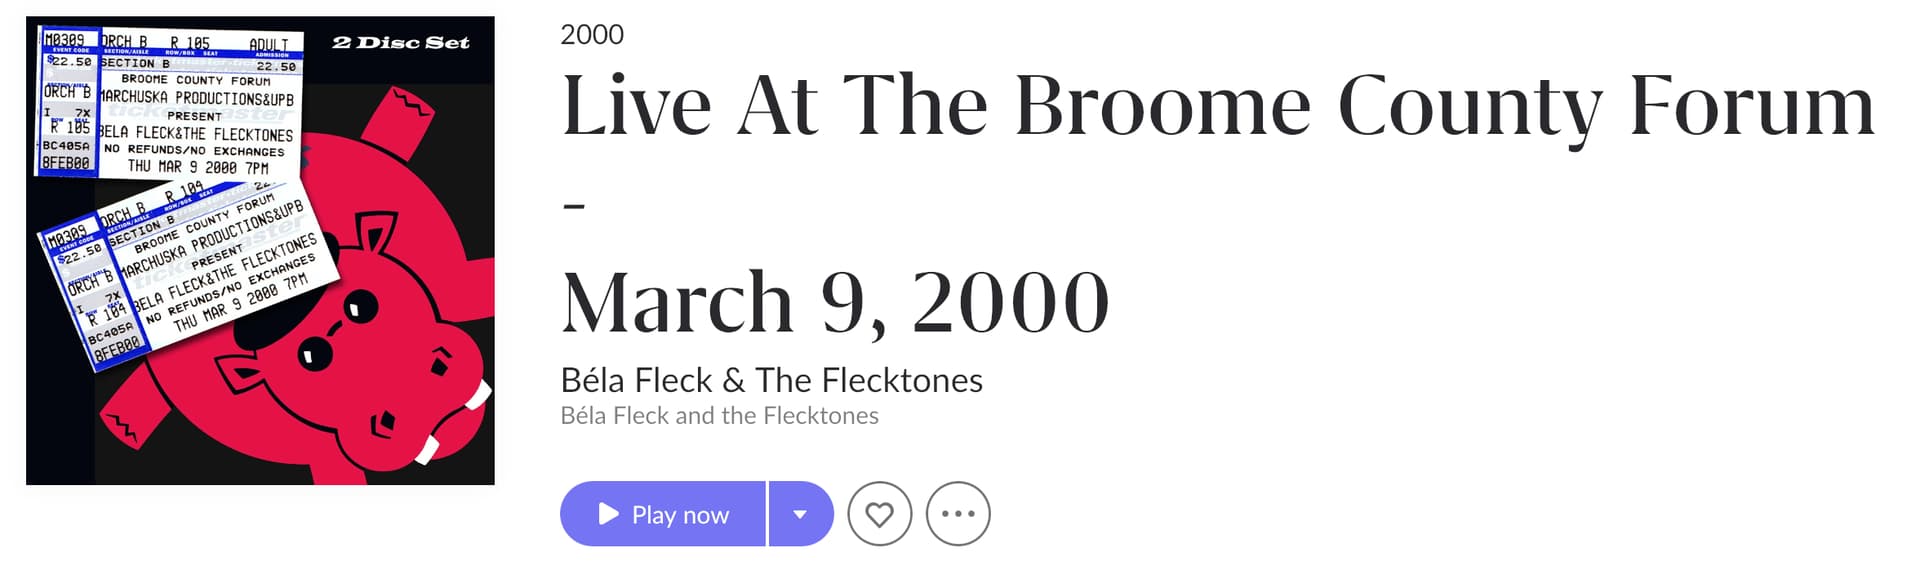The width and height of the screenshot is (1920, 588).
Task: Click the red hippo on the album cover
Action: click(x=400, y=300)
